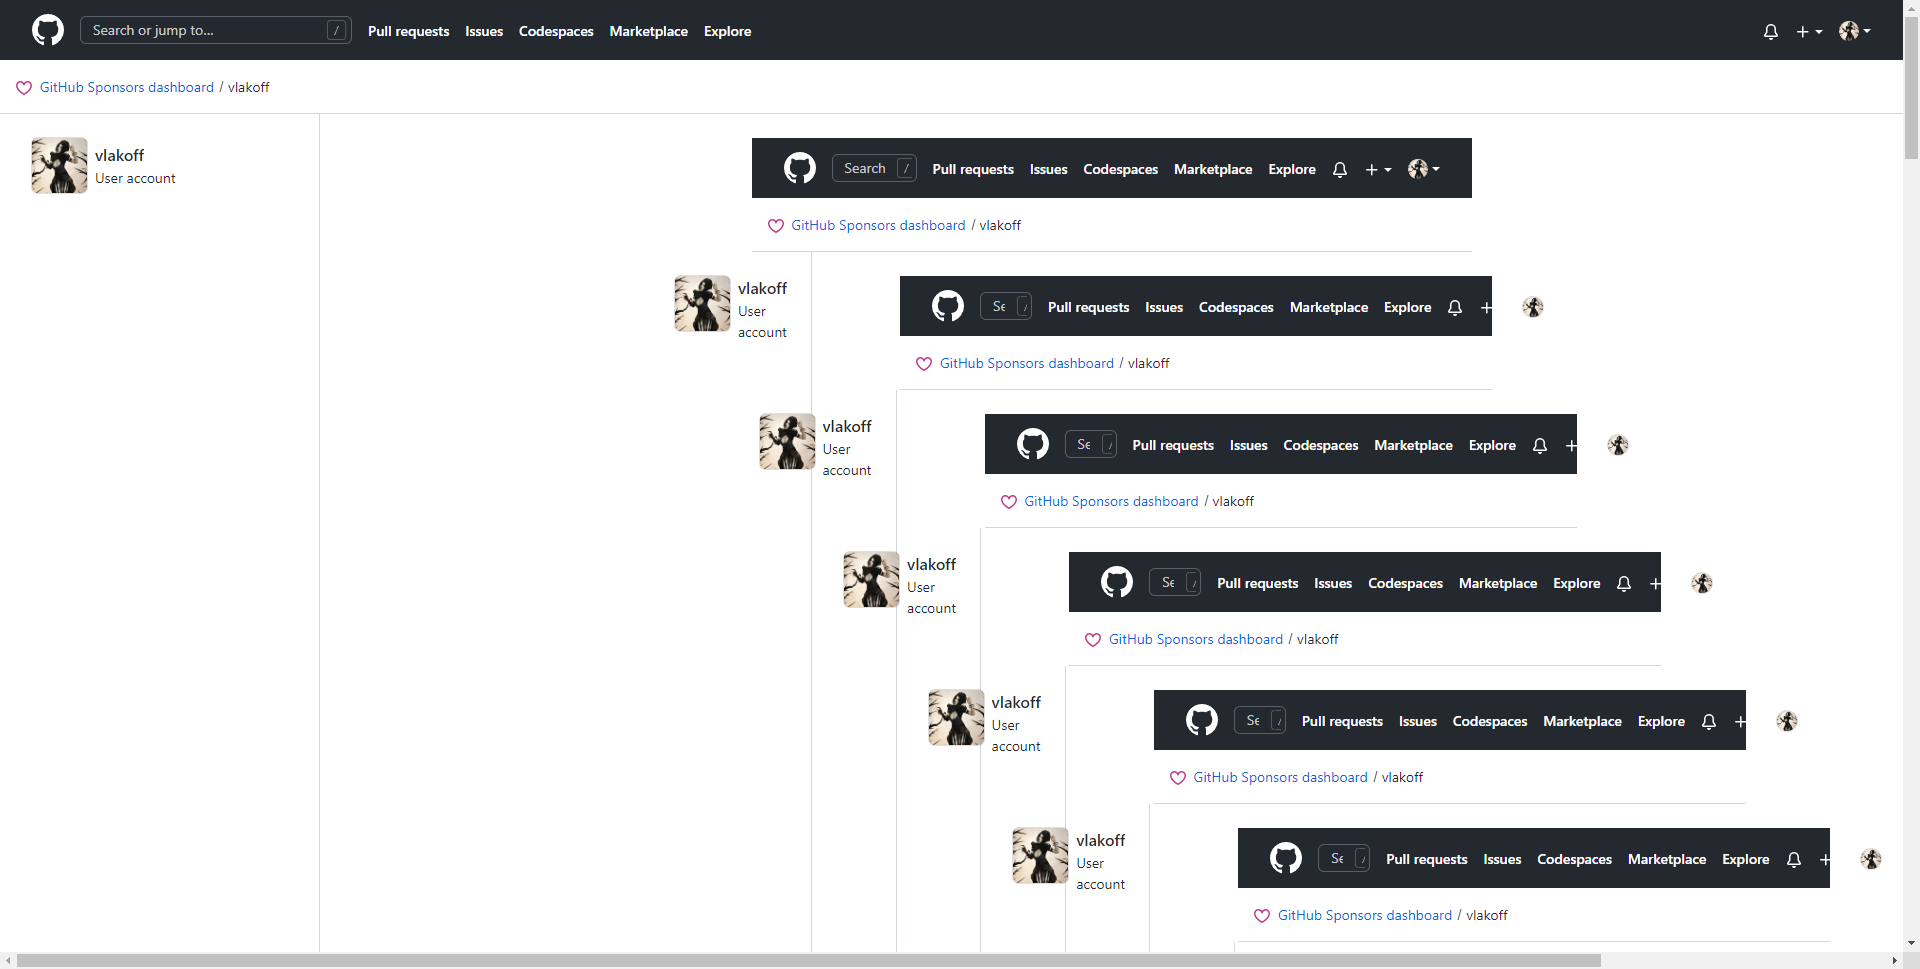1920x969 pixels.
Task: Click the nested GitHub logo inside the embedded page
Action: click(x=800, y=168)
